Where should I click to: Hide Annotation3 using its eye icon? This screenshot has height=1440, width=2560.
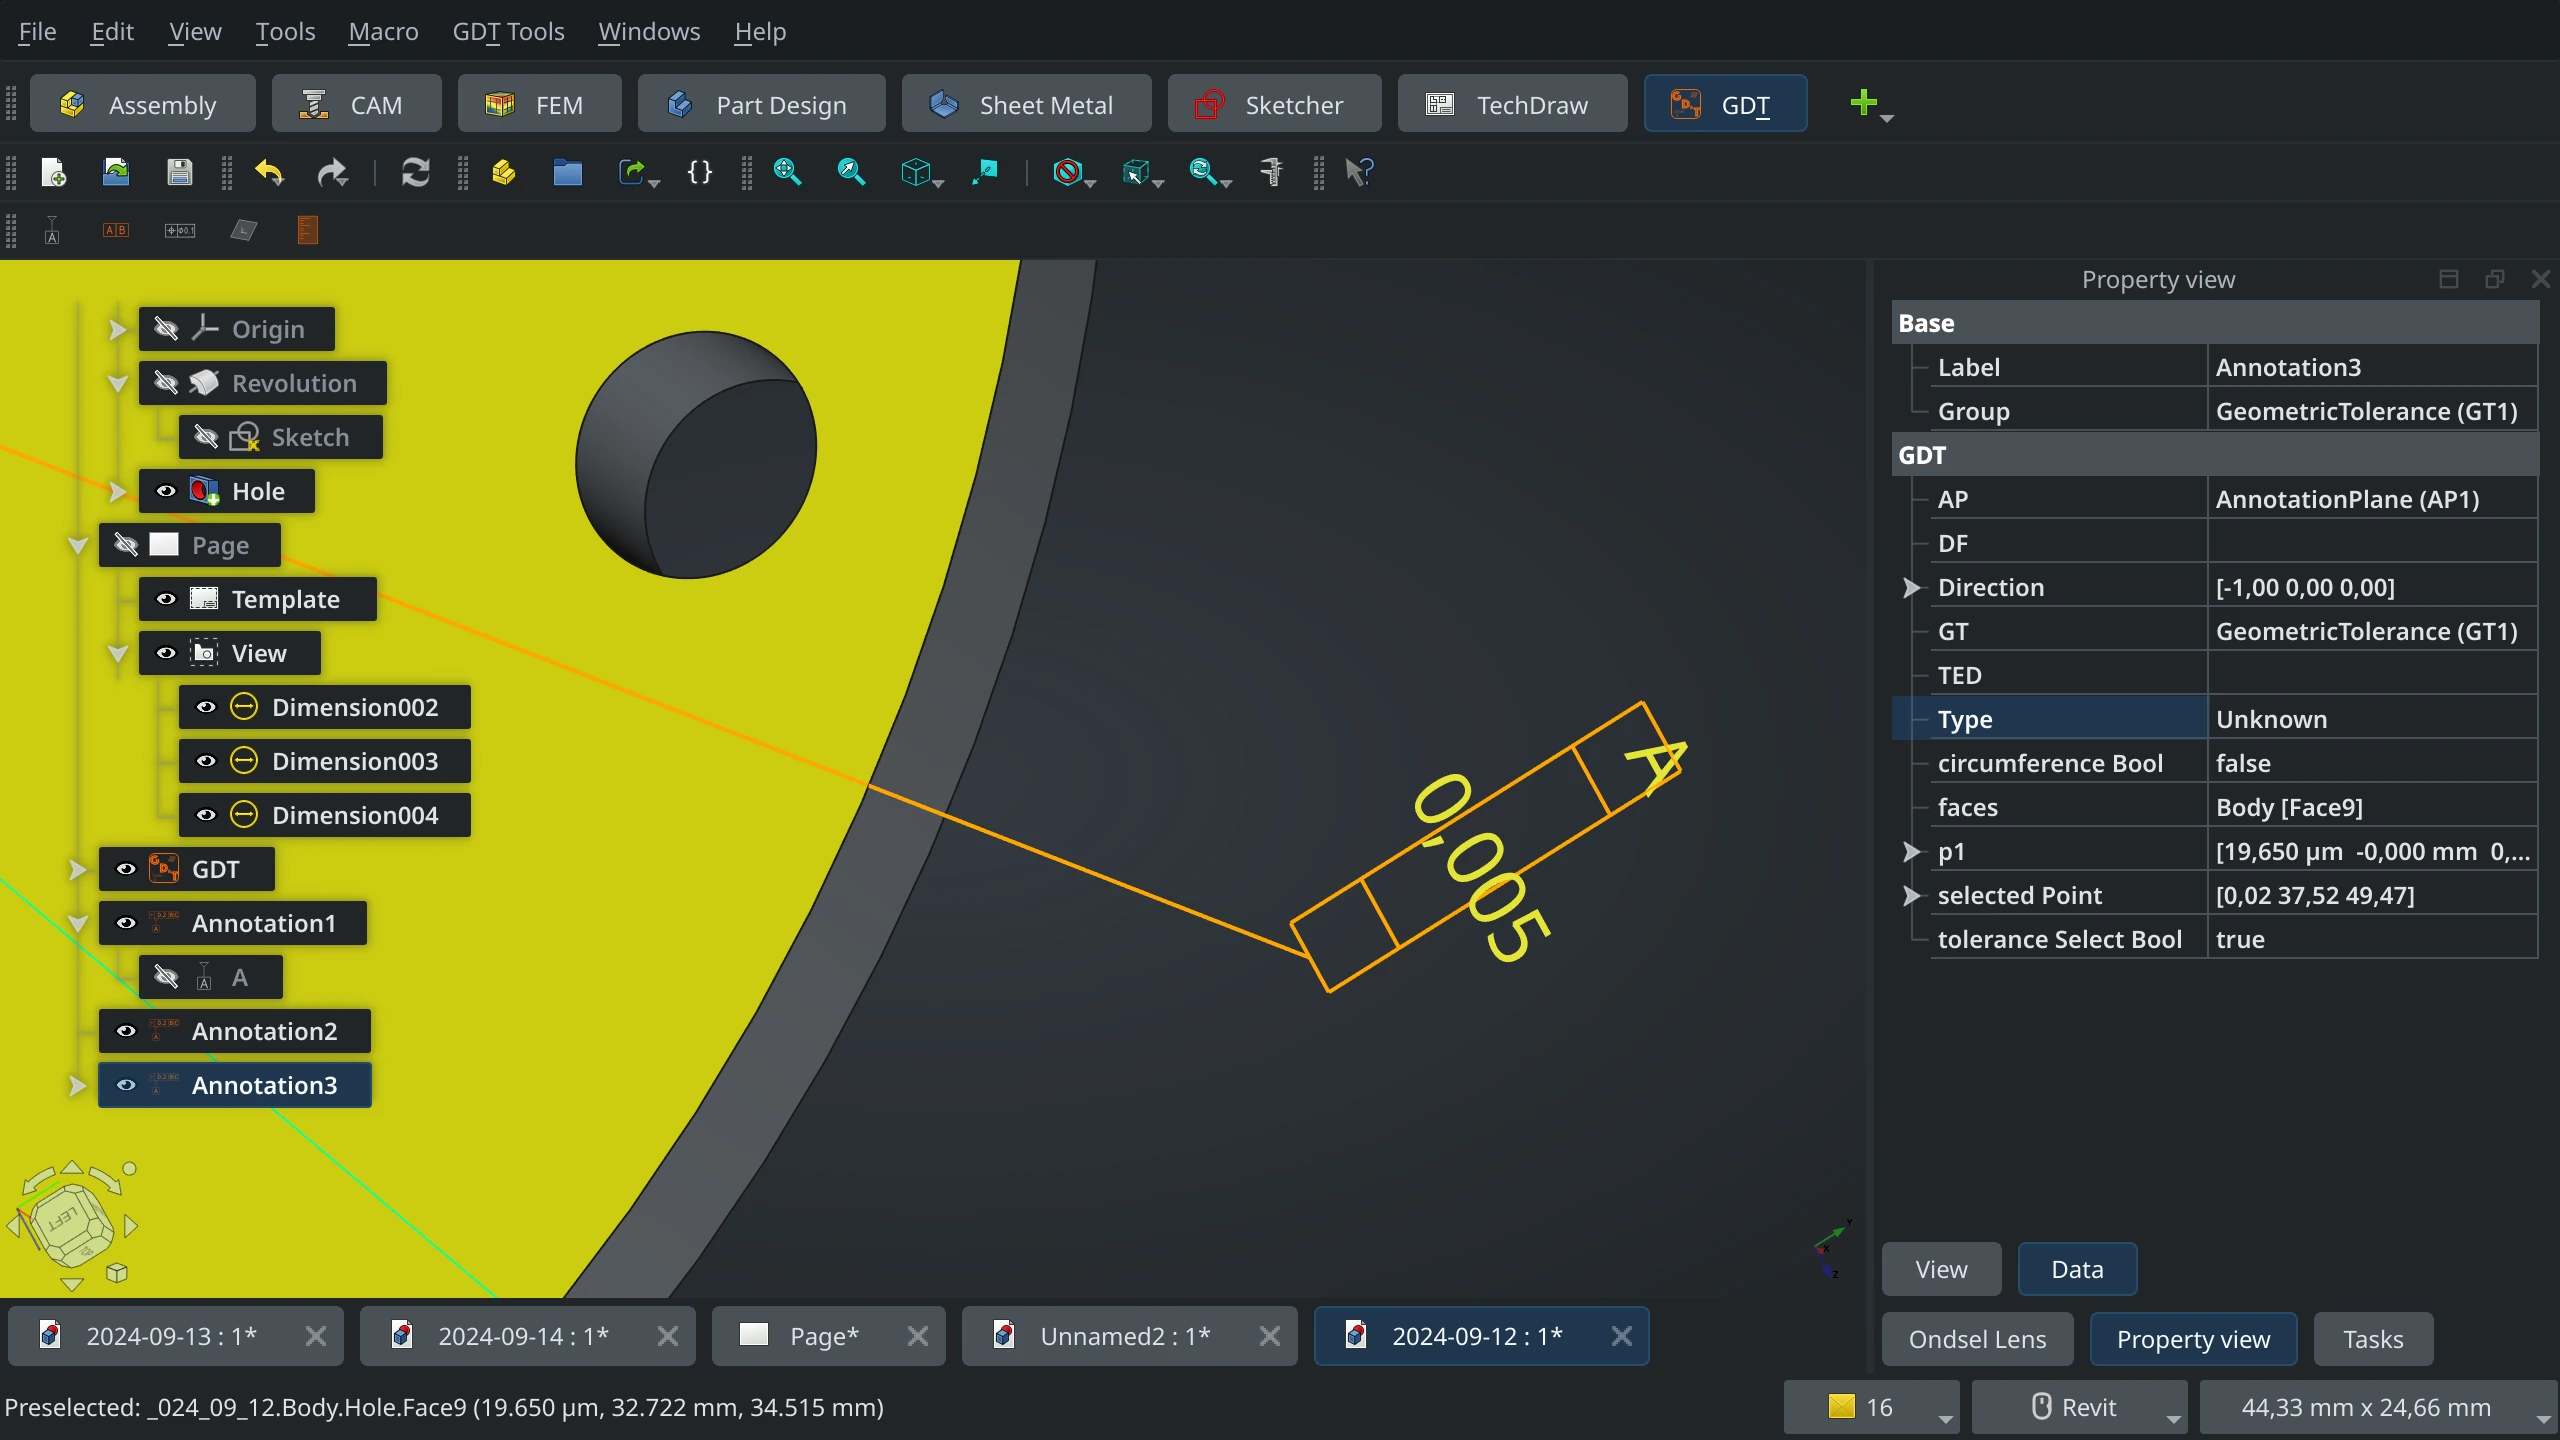(126, 1085)
